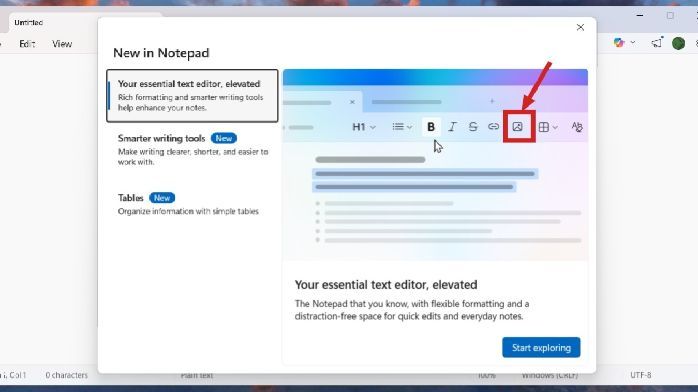Open the H1 heading dropdown
Screen dimensions: 698x392
point(364,127)
